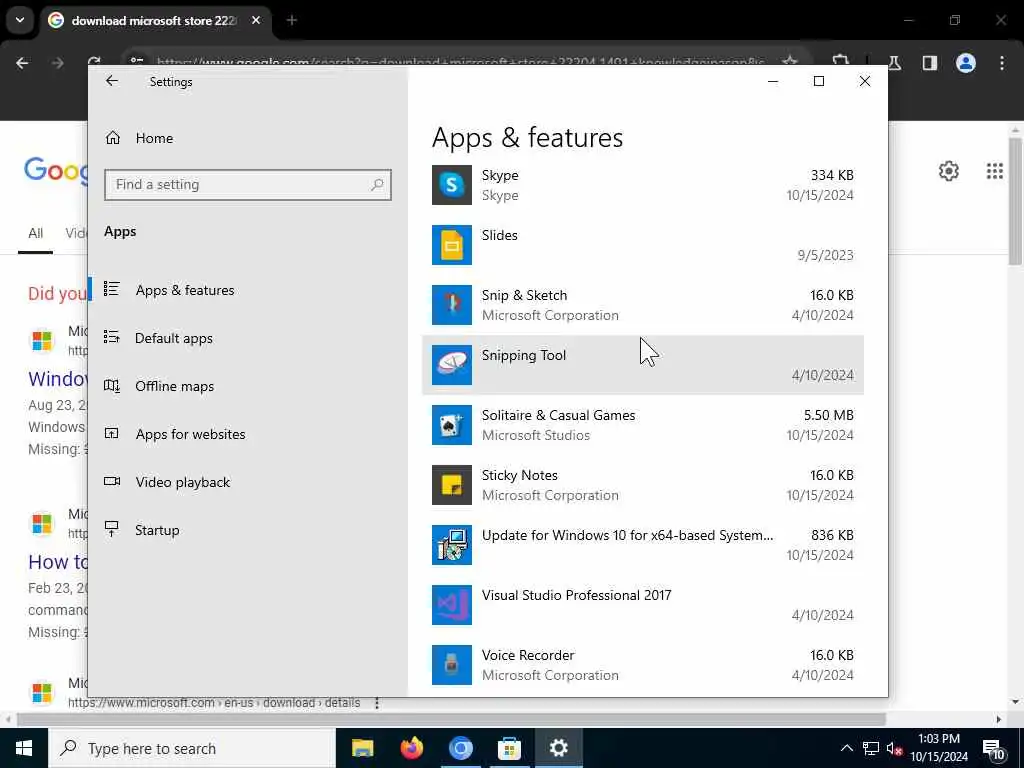Click the taskbar clock showing 1:03 PM
The image size is (1024, 768).
tap(939, 748)
